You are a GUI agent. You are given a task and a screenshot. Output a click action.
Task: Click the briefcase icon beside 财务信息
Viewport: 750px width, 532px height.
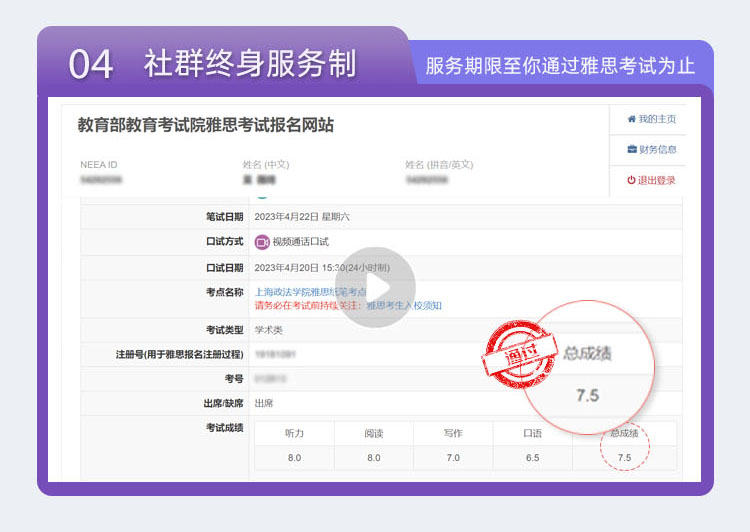pyautogui.click(x=632, y=149)
